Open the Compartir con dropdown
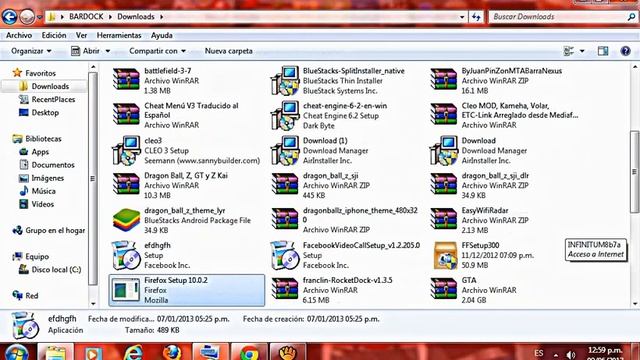This screenshot has height=360, width=640. 158,51
